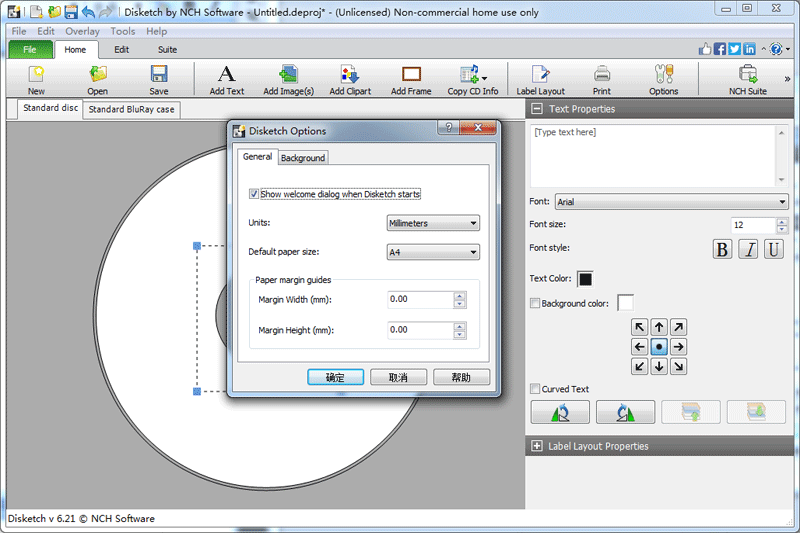
Task: Collapse the Text Properties panel
Action: point(537,109)
